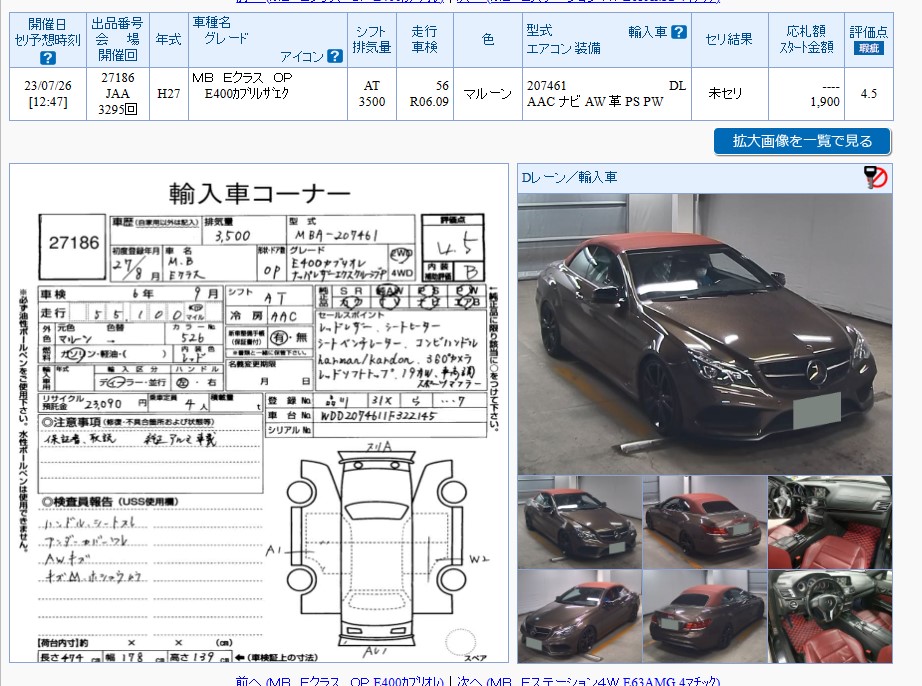Viewport: 922px width, 686px height.
Task: Click the start price 1,900 cell
Action: click(806, 94)
